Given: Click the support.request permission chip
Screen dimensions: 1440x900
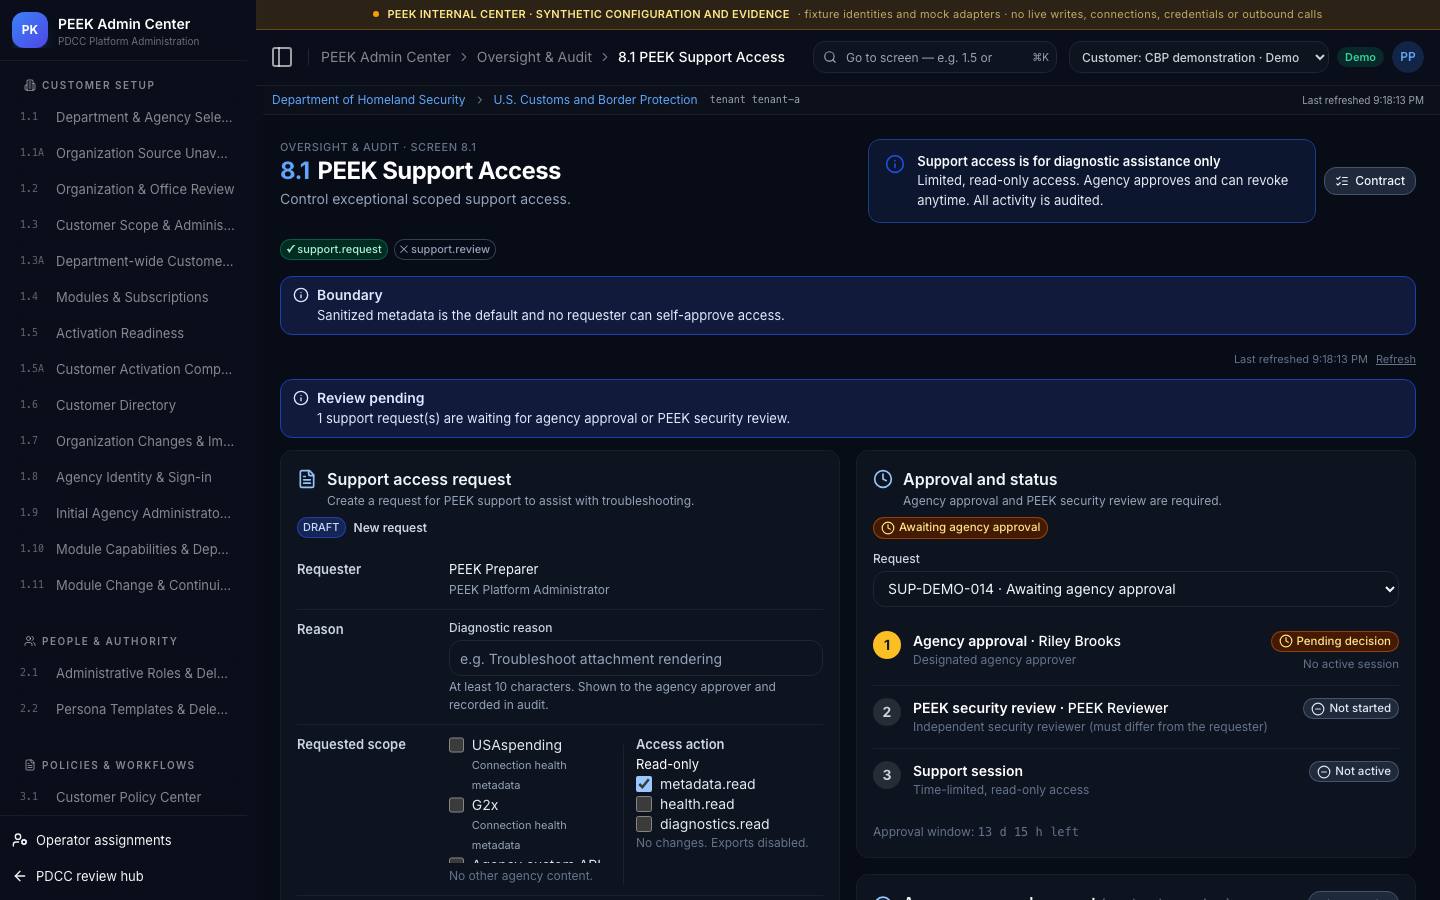Looking at the screenshot, I should click(334, 249).
